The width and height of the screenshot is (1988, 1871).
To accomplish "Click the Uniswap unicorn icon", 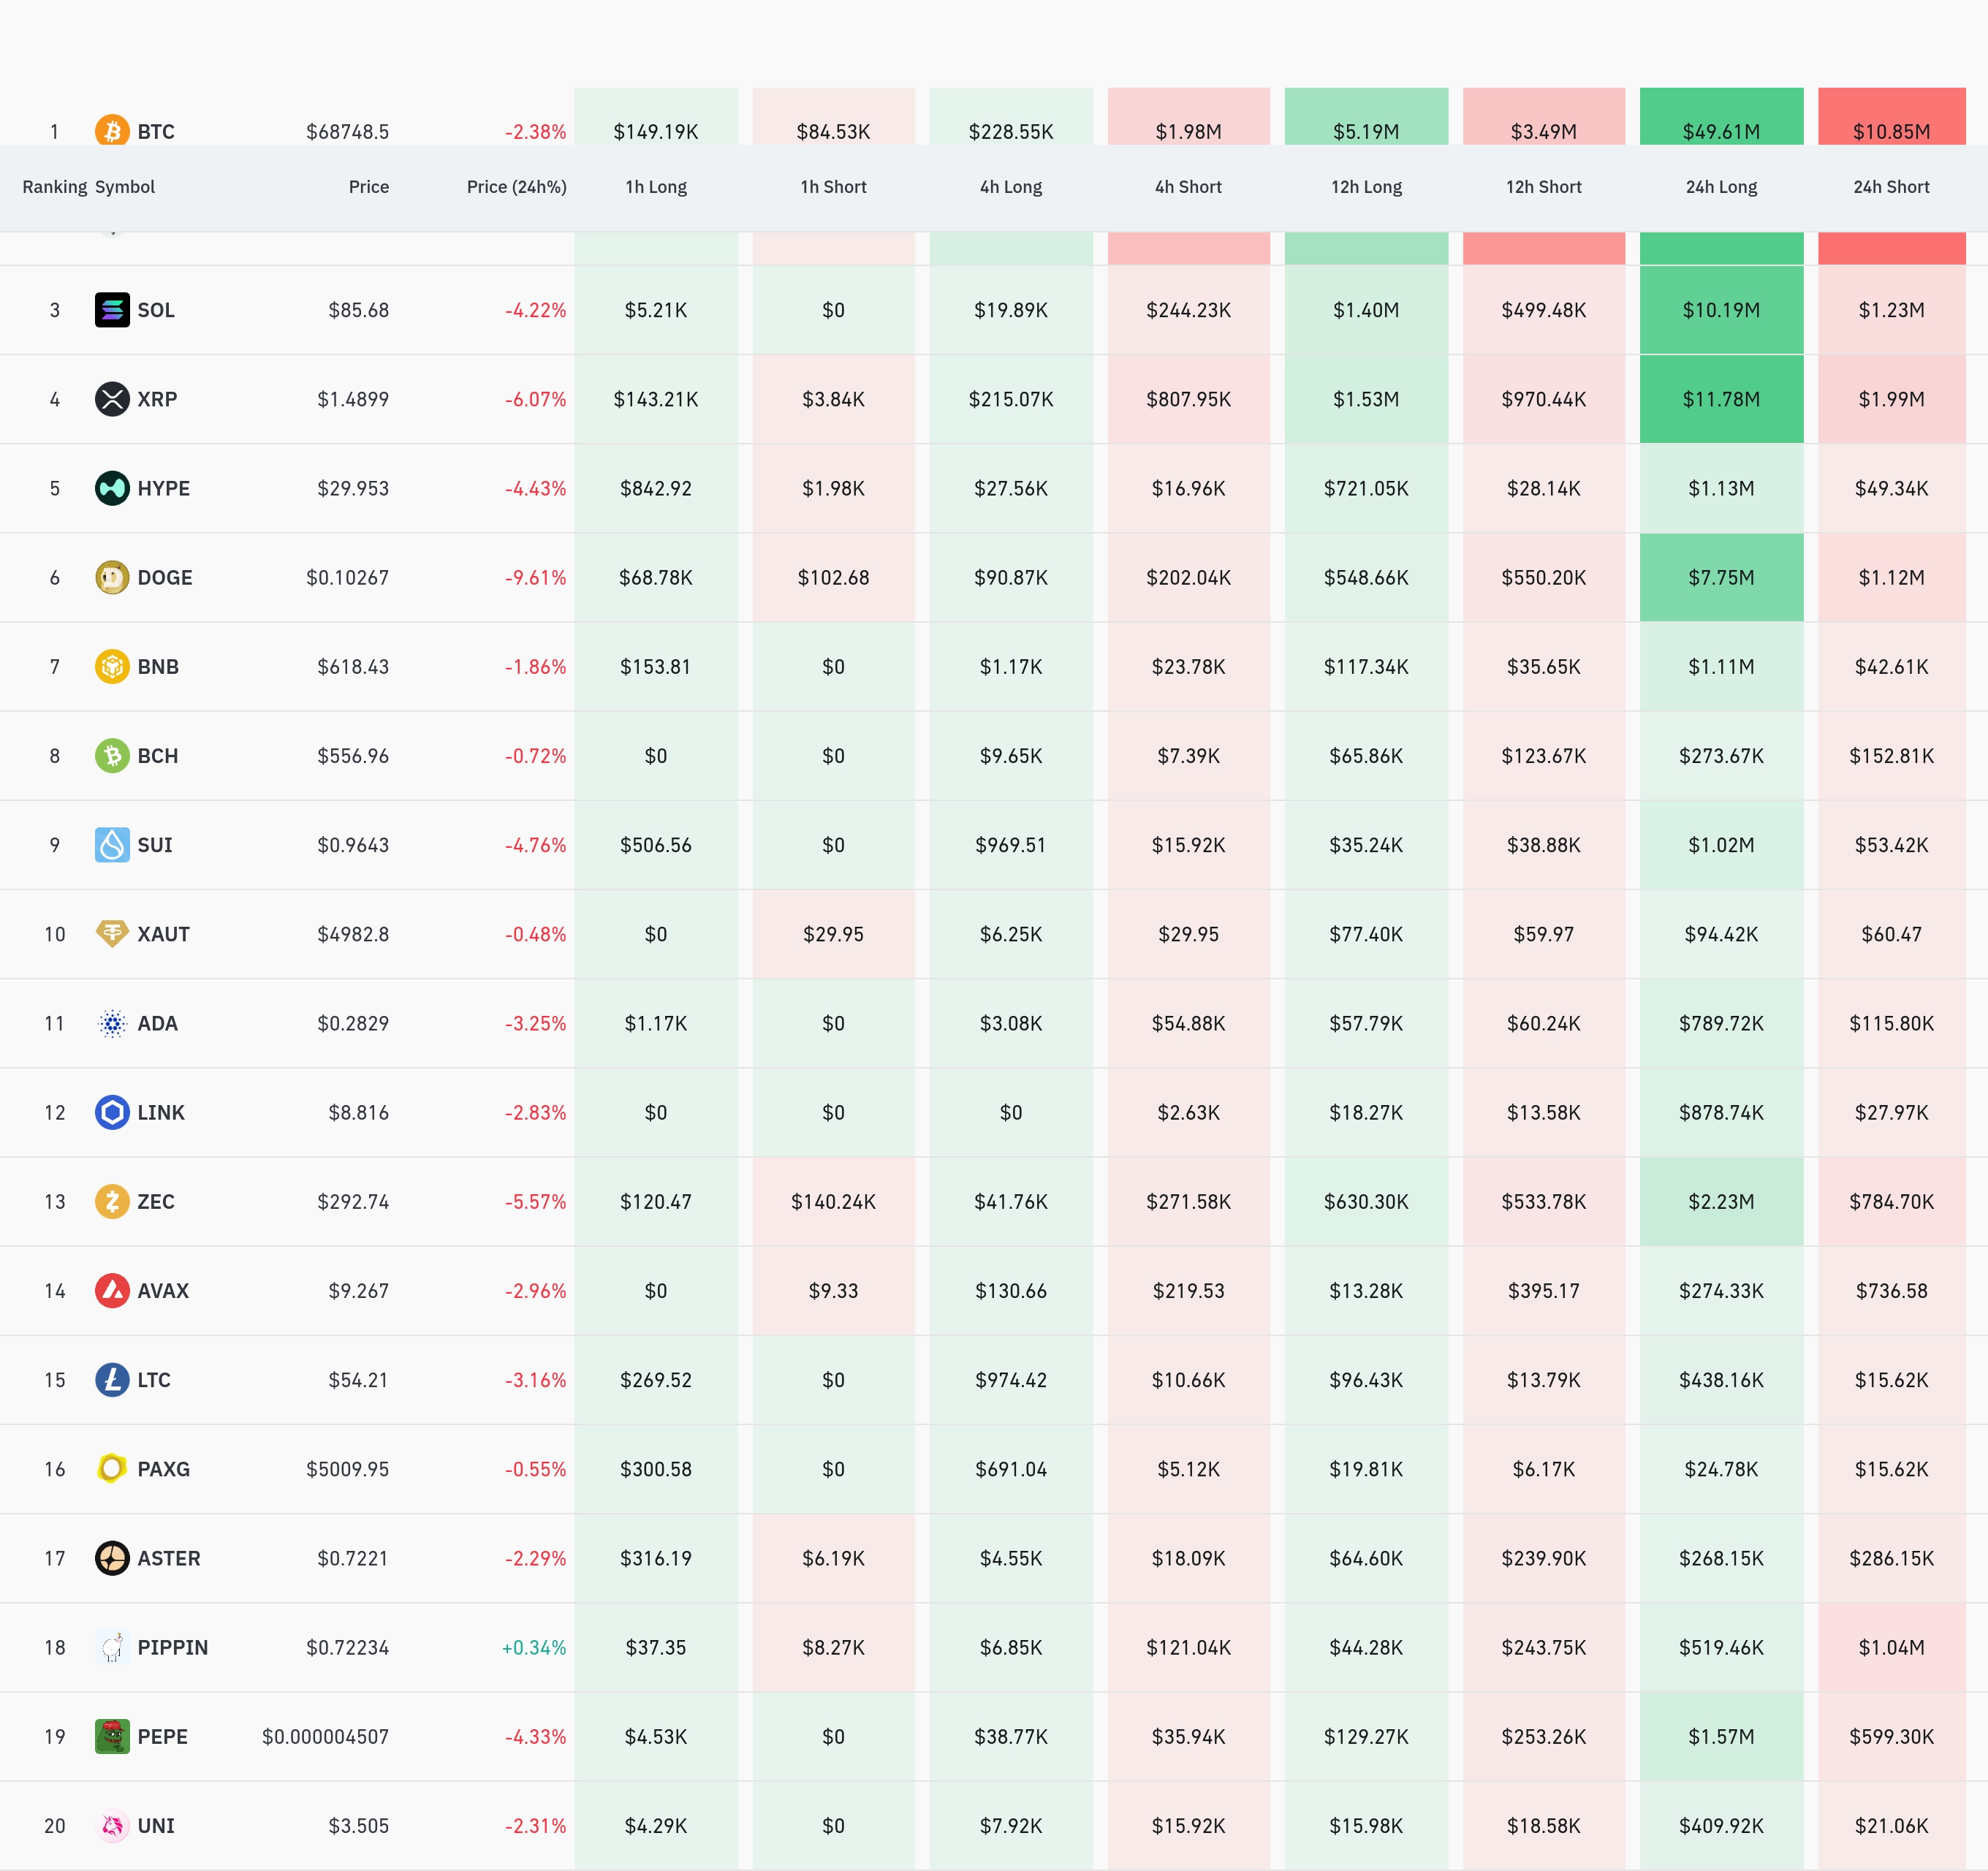I will pos(112,1825).
